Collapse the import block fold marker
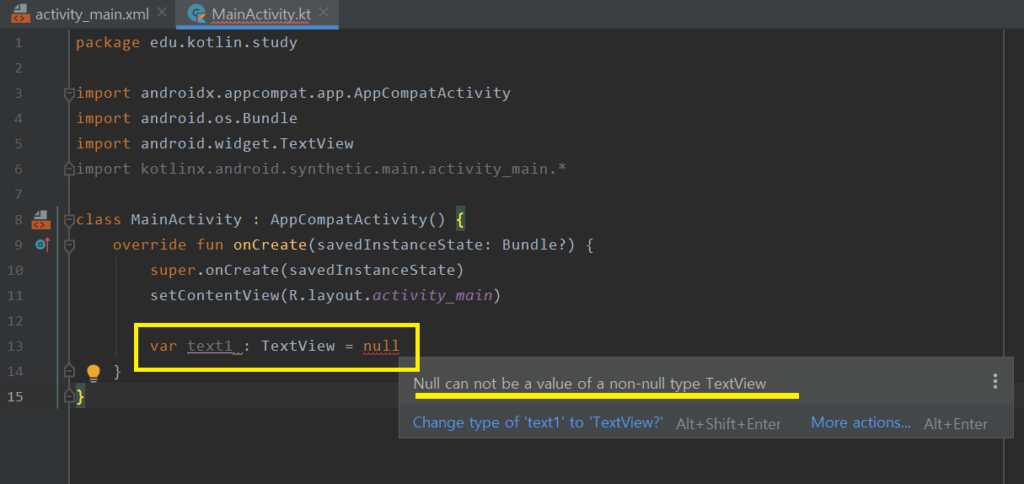Screen dimensions: 1024x484 [69, 93]
